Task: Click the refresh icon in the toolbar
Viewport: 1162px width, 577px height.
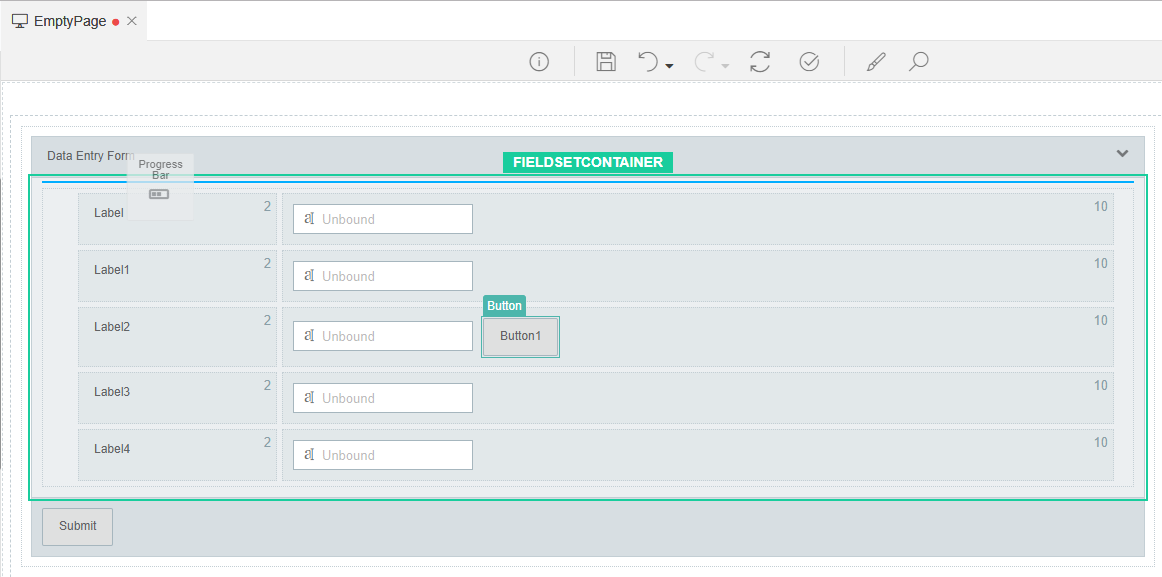Action: (760, 62)
